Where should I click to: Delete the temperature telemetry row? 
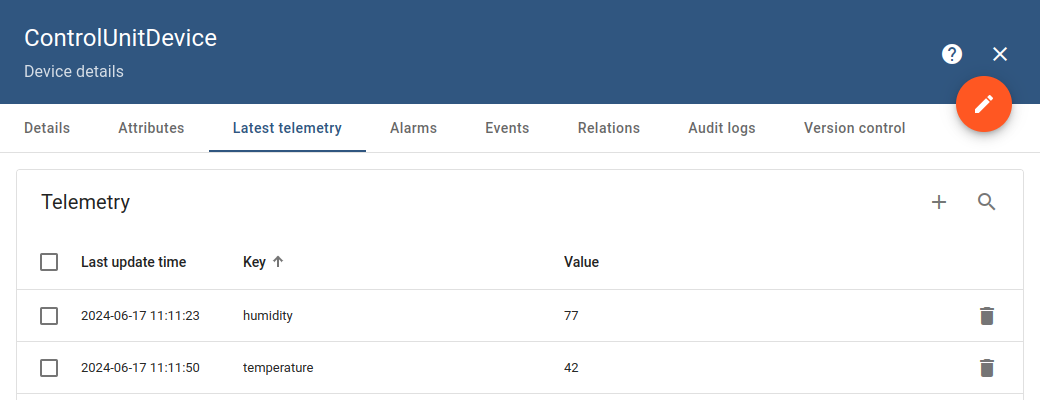[x=987, y=368]
